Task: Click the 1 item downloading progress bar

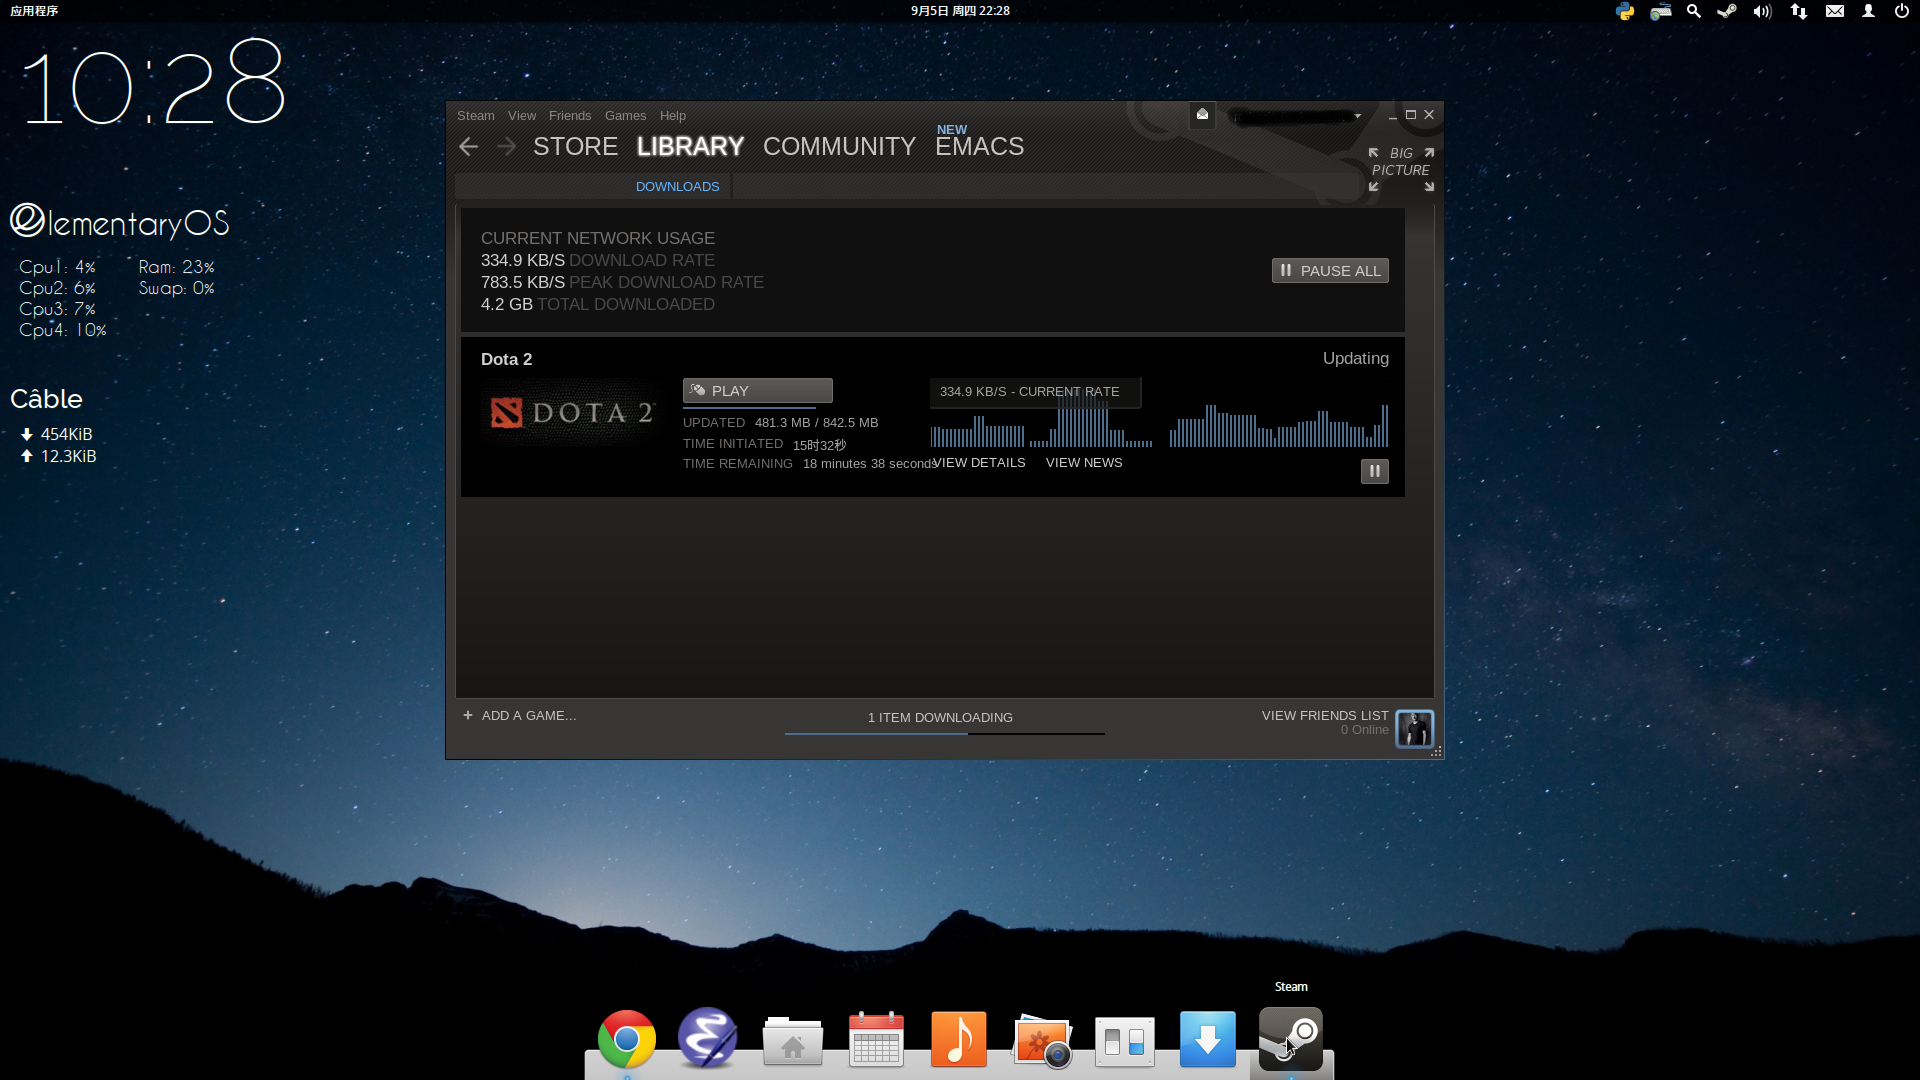Action: click(944, 733)
